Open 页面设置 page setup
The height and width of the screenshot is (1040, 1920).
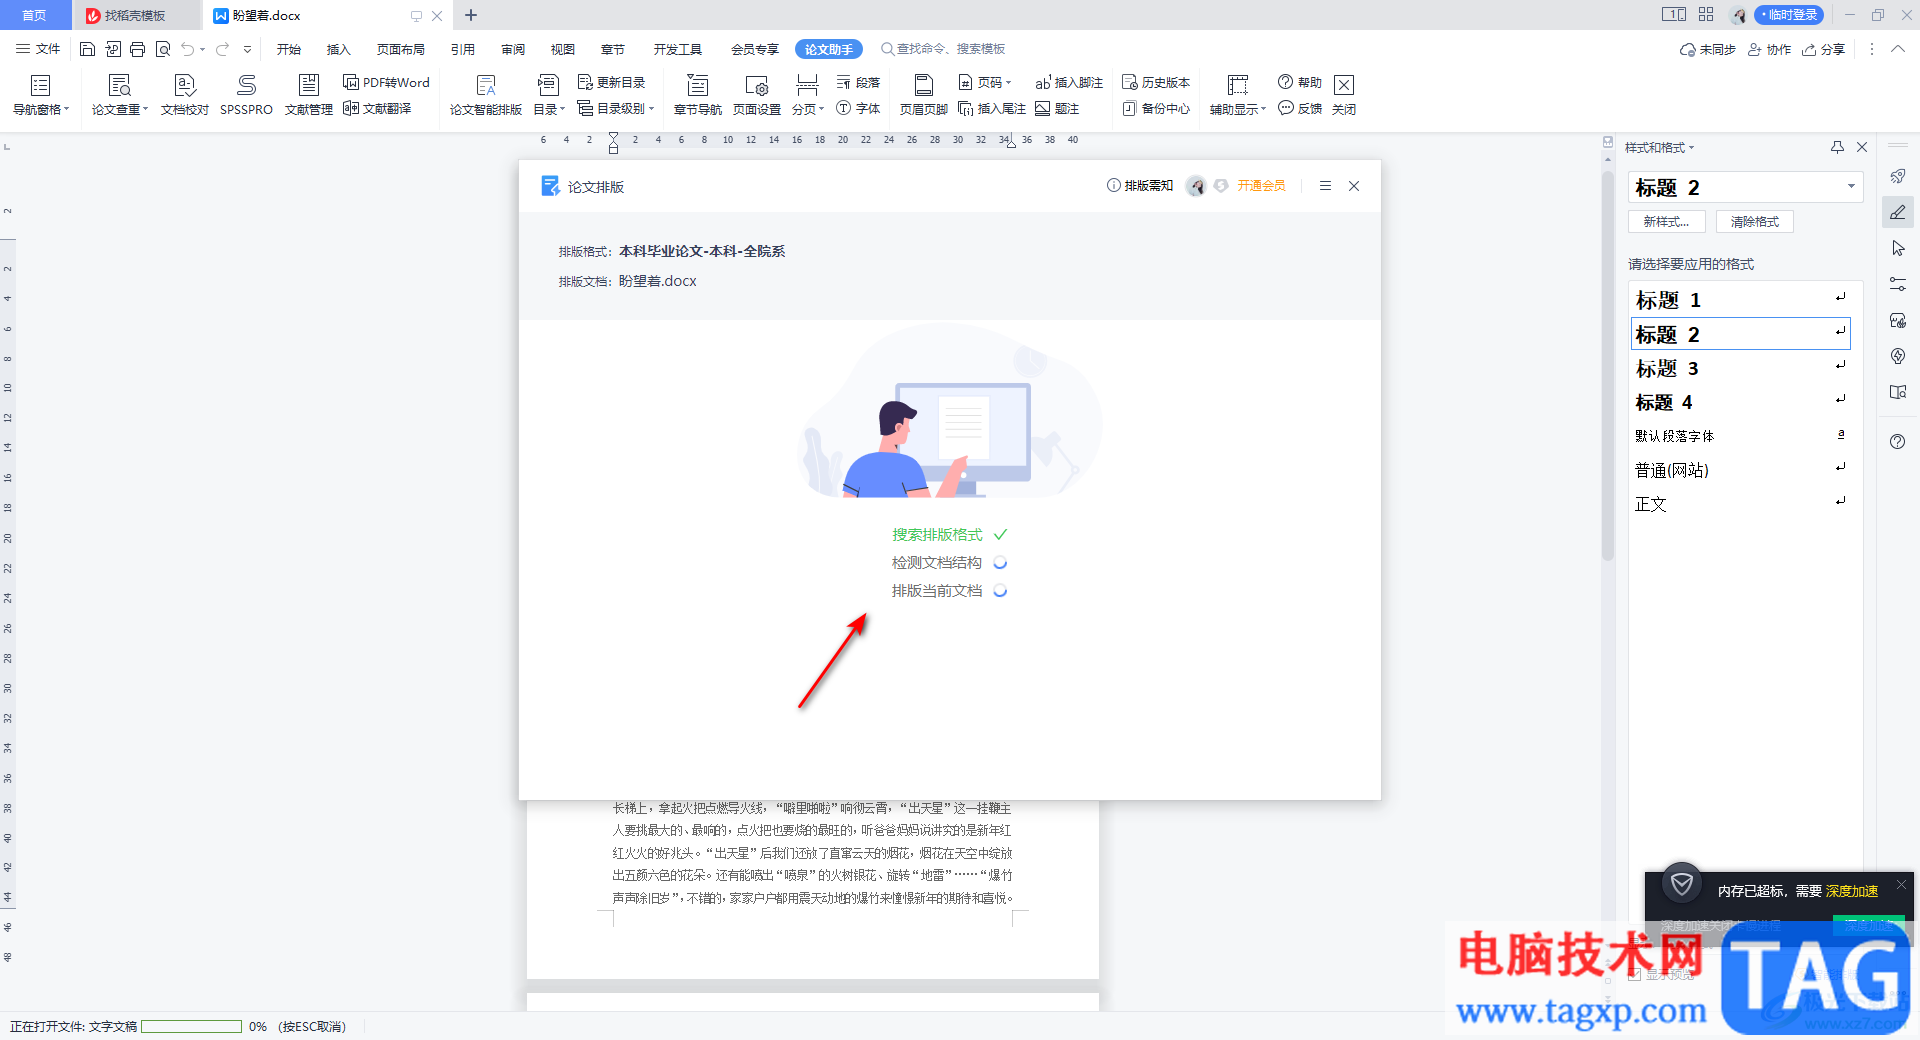pyautogui.click(x=757, y=95)
